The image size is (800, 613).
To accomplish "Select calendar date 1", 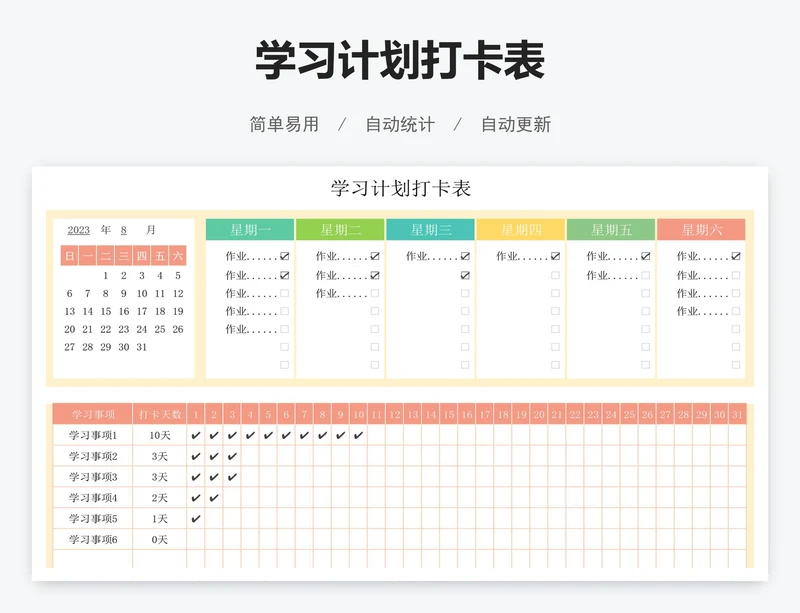I will click(106, 276).
